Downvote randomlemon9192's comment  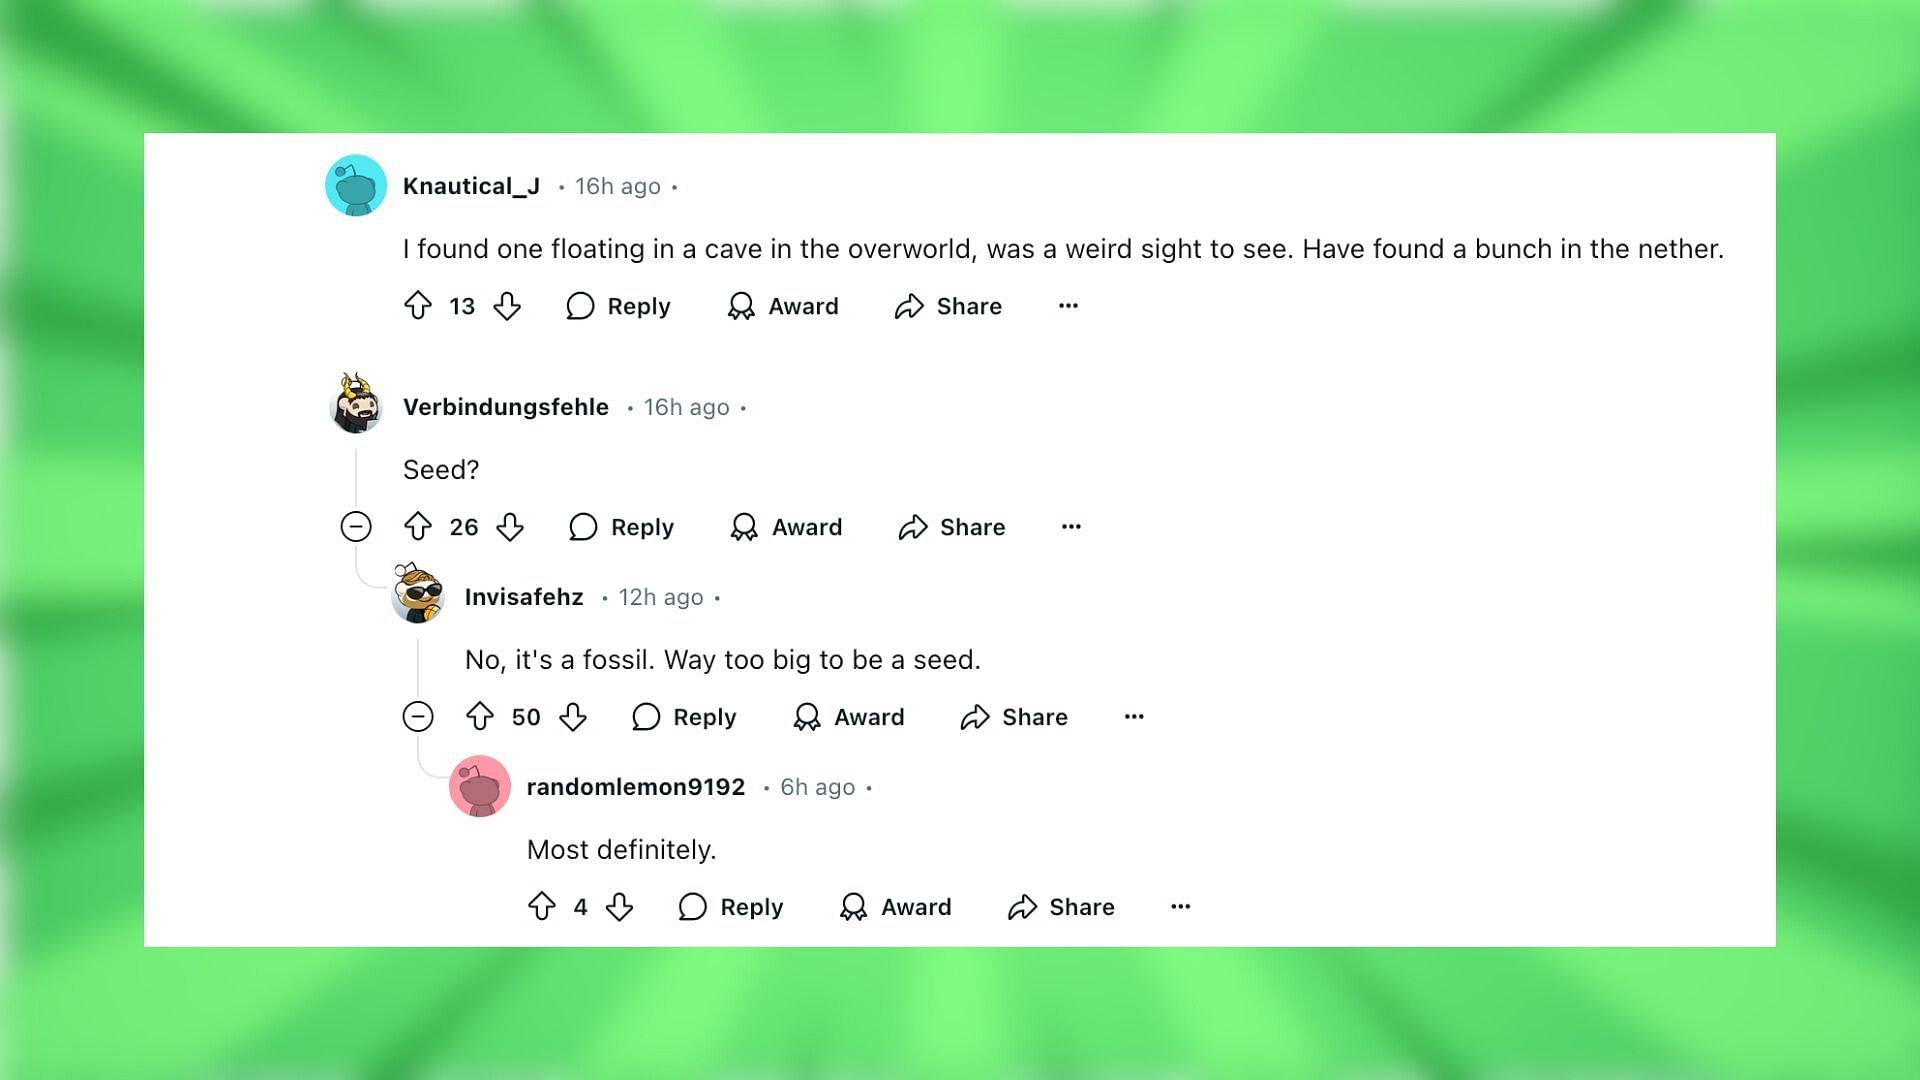click(619, 907)
